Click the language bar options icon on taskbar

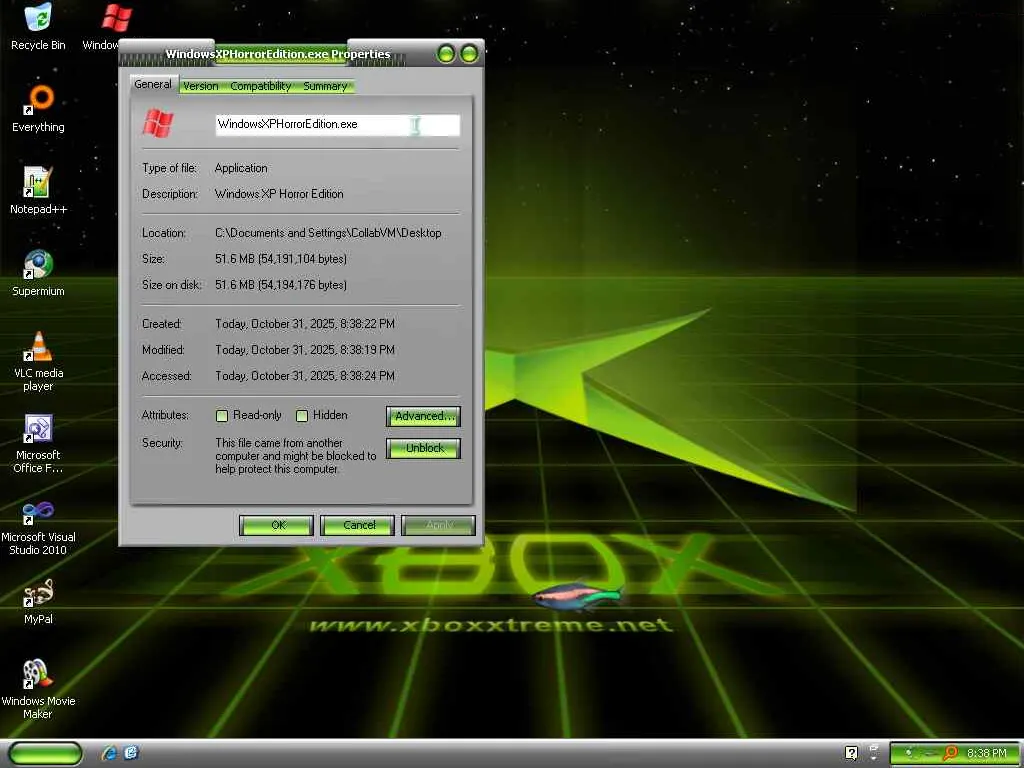(x=874, y=753)
